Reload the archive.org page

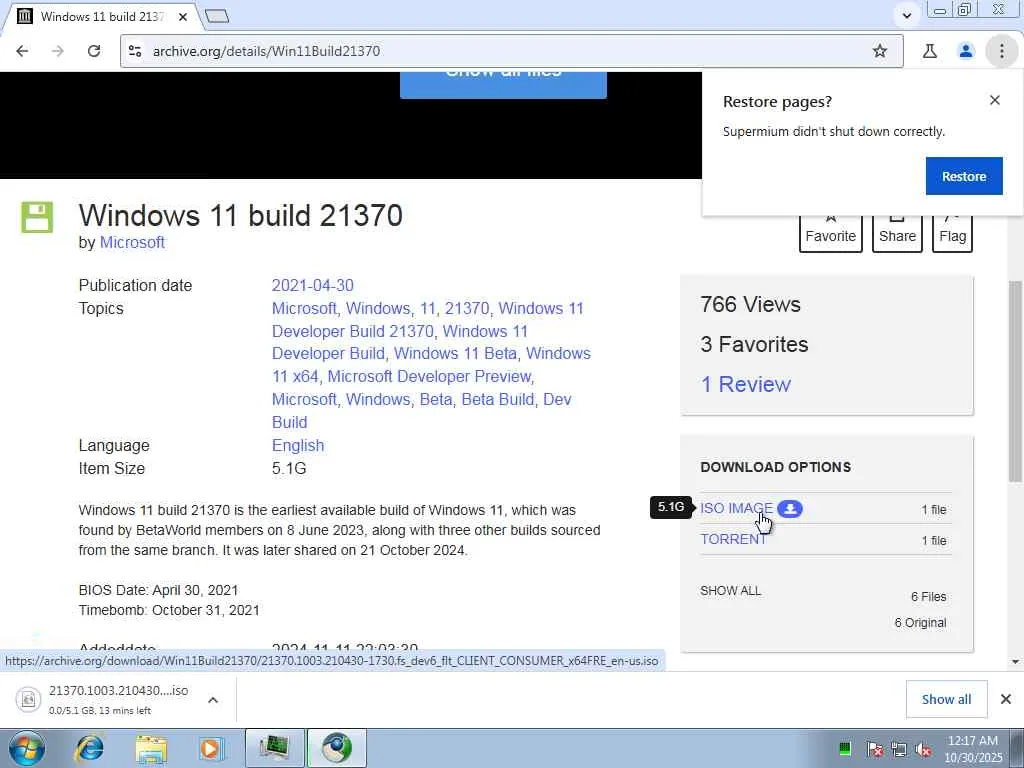click(x=94, y=51)
